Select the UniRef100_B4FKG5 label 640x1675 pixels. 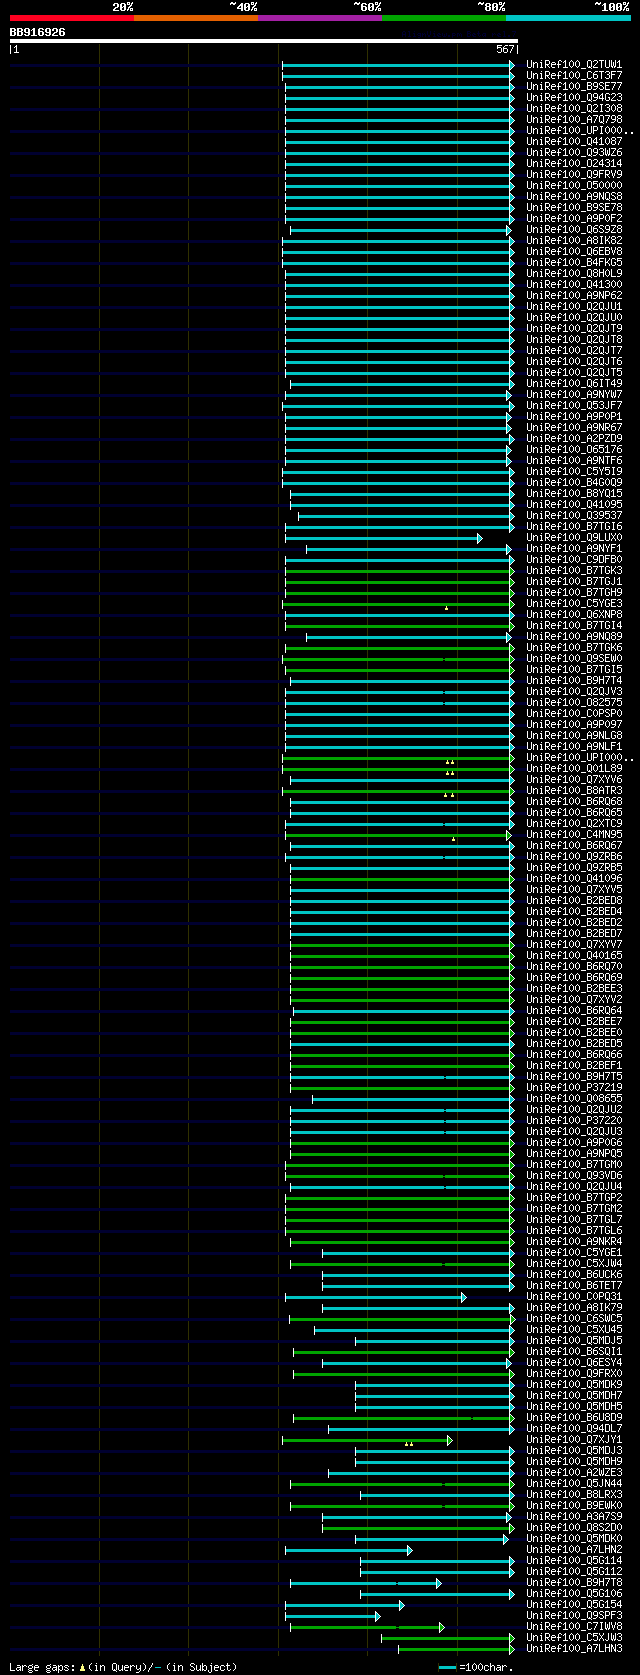pos(574,262)
